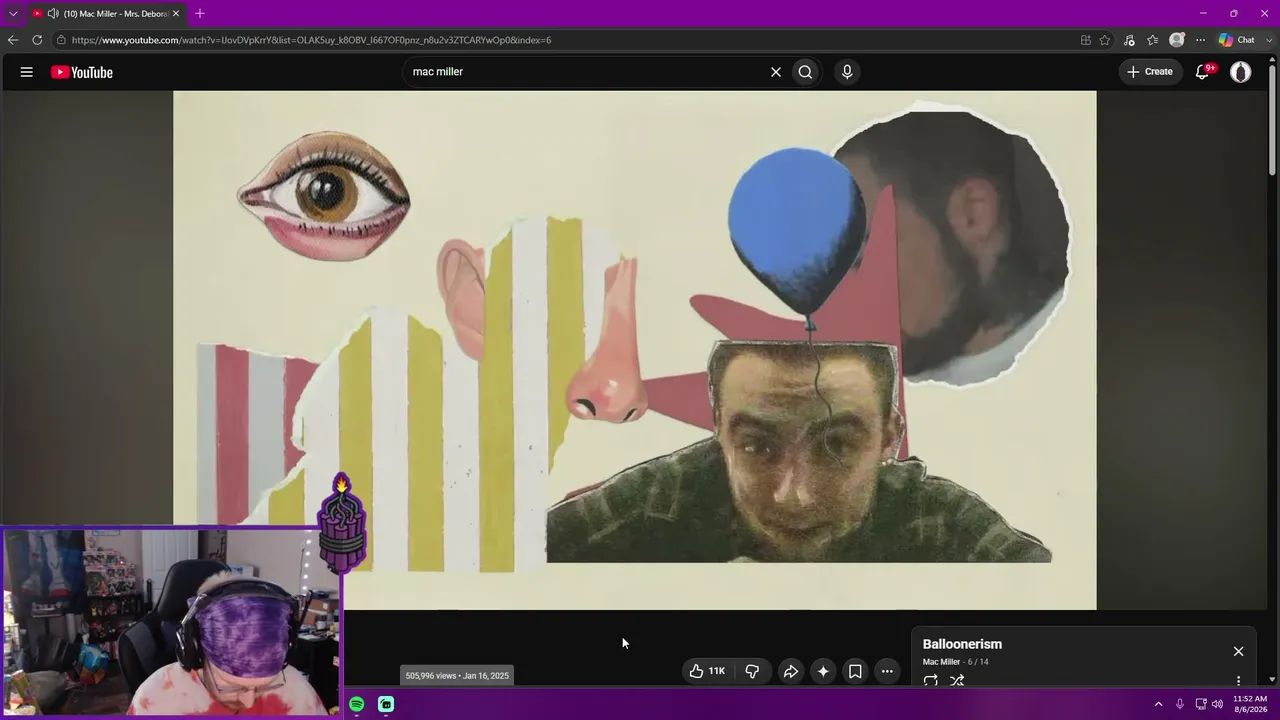Expand the tab search dropdown

click(13, 13)
